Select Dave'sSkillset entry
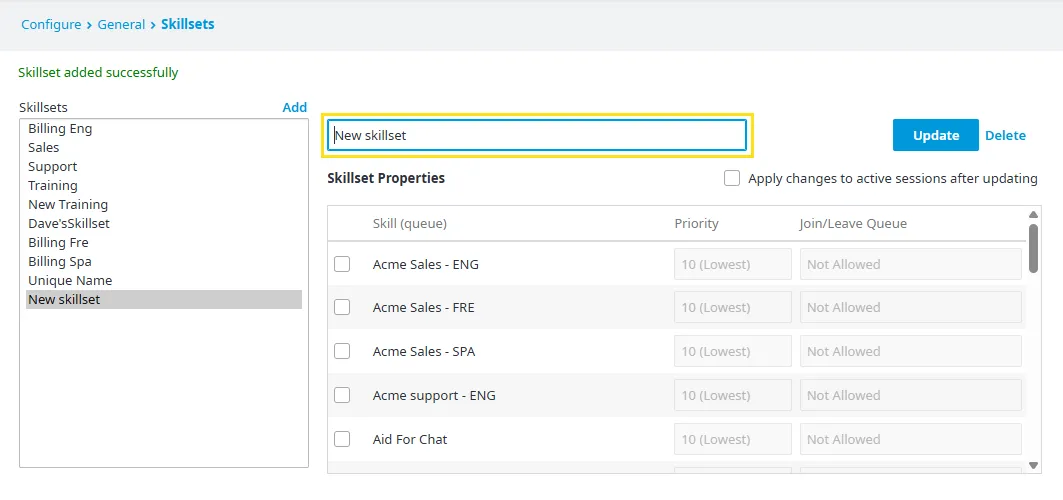Viewport: 1063px width, 500px height. coord(164,224)
